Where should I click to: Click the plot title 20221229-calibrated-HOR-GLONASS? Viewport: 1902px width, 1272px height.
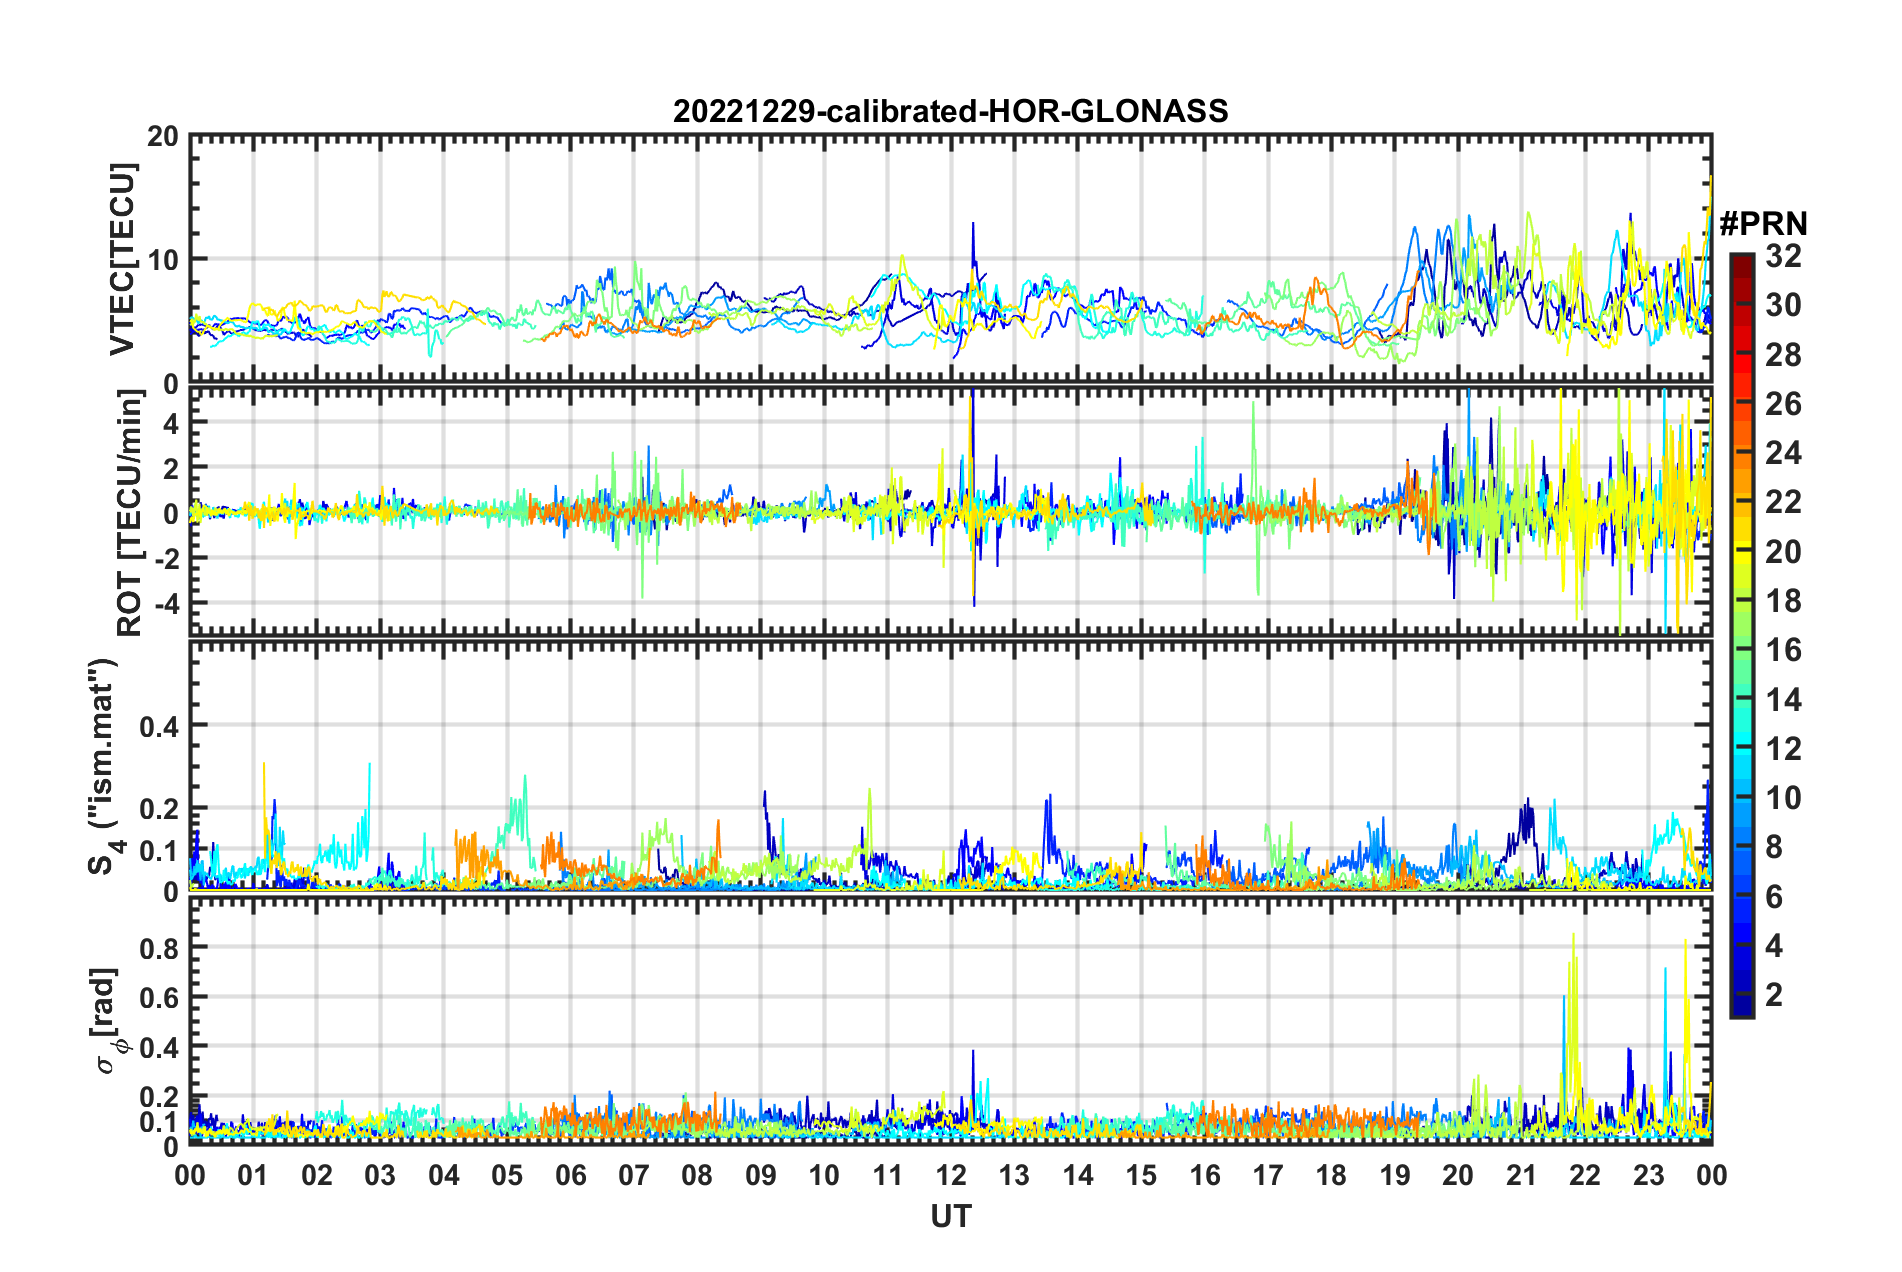pyautogui.click(x=950, y=110)
